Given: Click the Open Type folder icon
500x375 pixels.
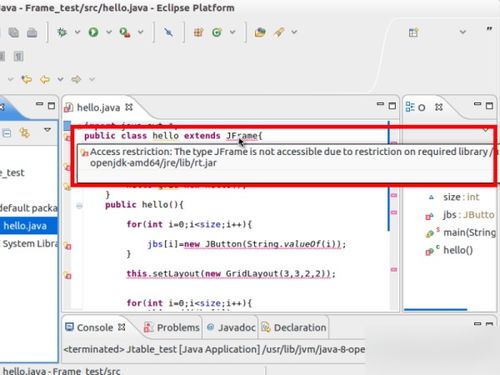Looking at the screenshot, I should (x=260, y=32).
